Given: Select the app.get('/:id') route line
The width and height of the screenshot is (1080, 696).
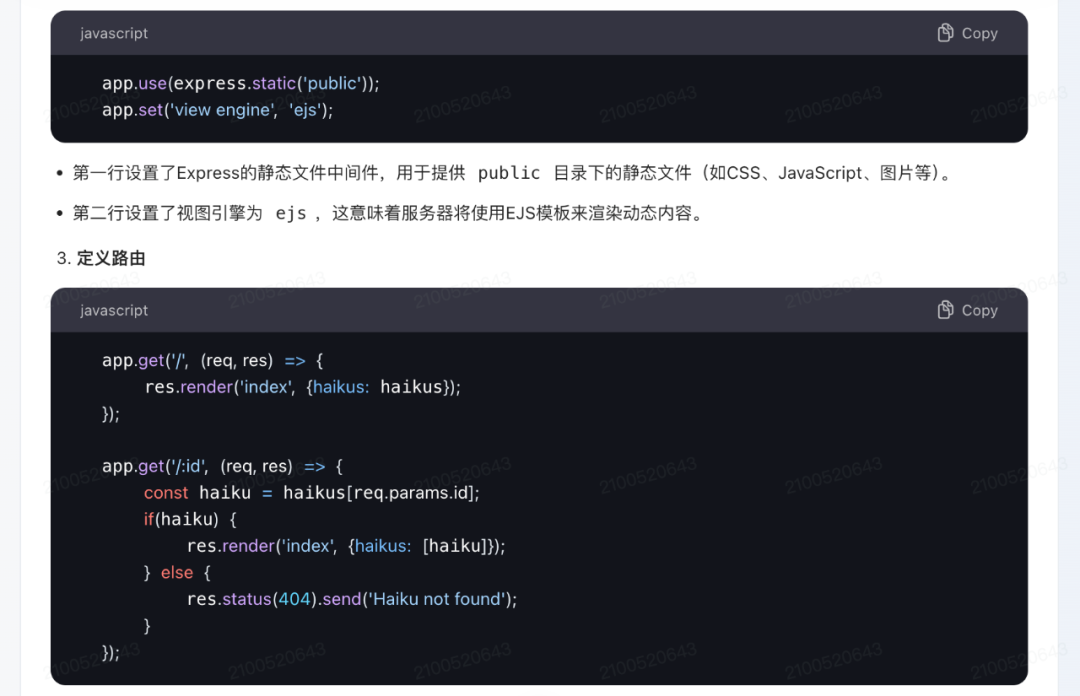Looking at the screenshot, I should (x=157, y=466).
